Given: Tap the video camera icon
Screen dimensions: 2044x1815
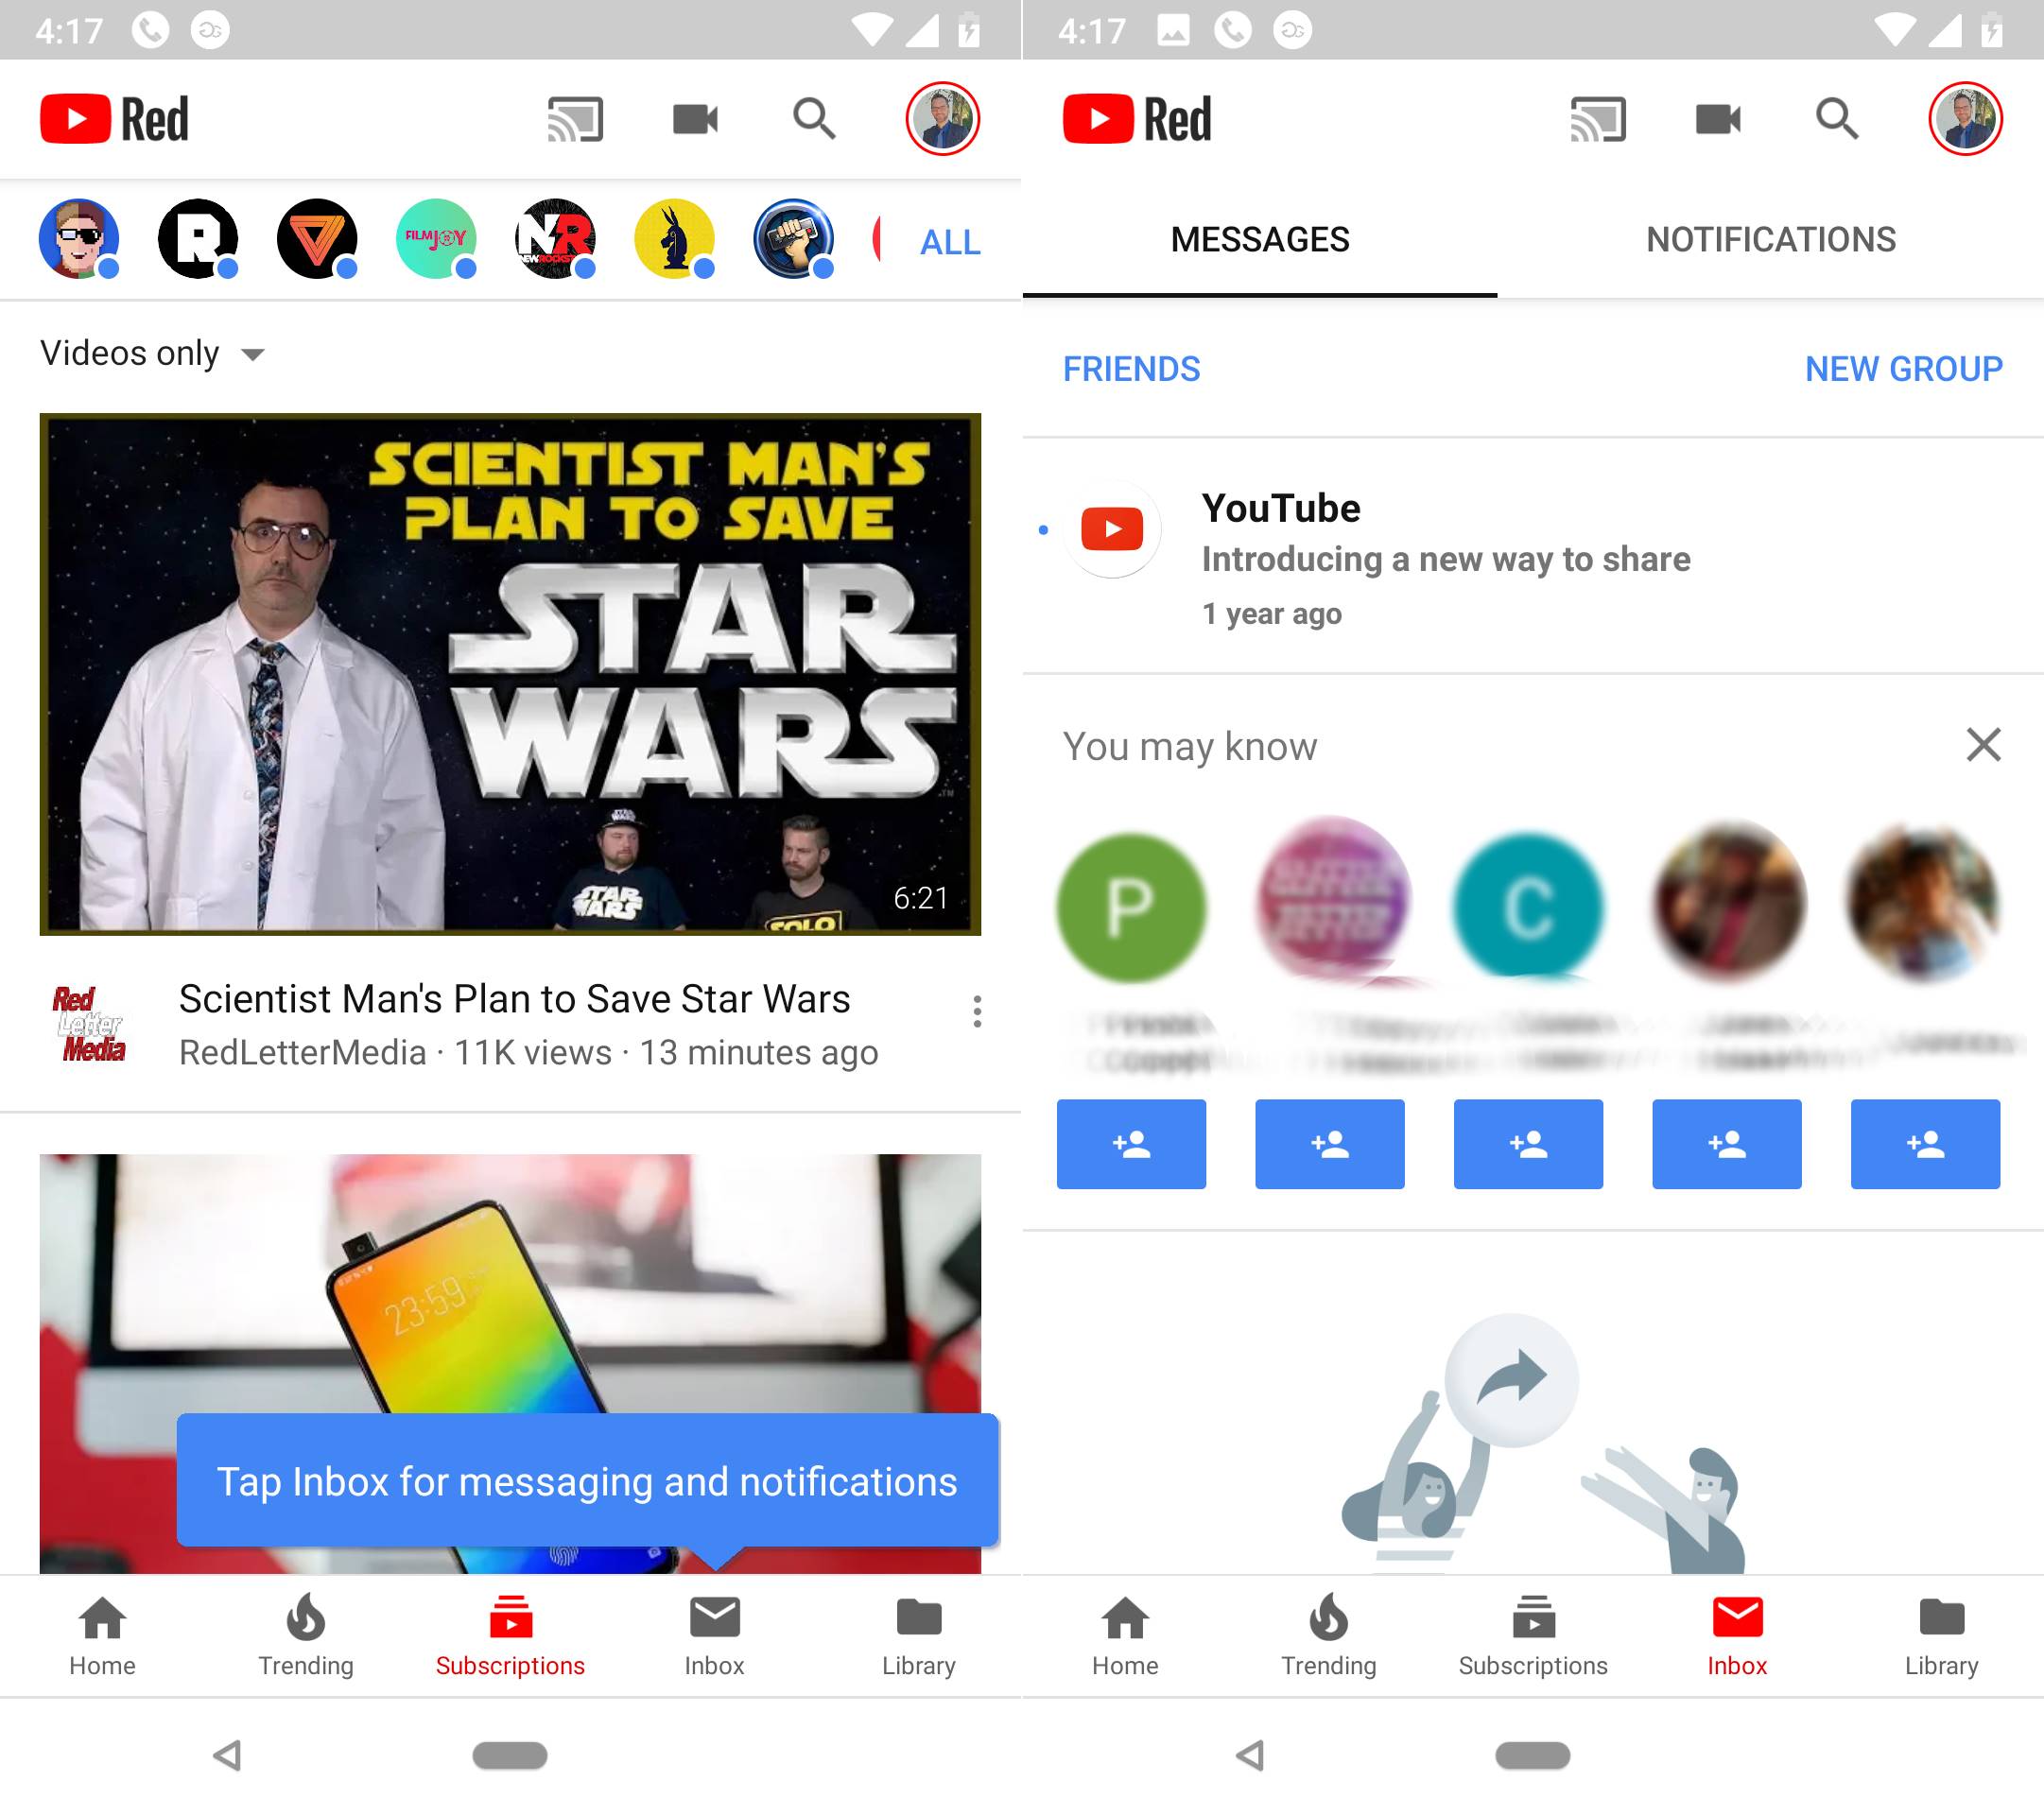Looking at the screenshot, I should 694,117.
